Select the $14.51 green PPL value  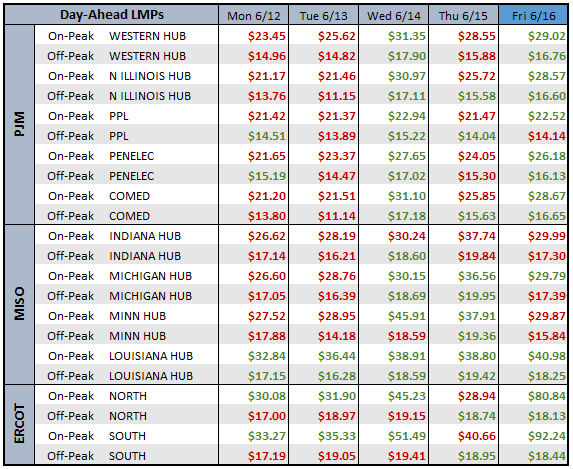click(266, 136)
